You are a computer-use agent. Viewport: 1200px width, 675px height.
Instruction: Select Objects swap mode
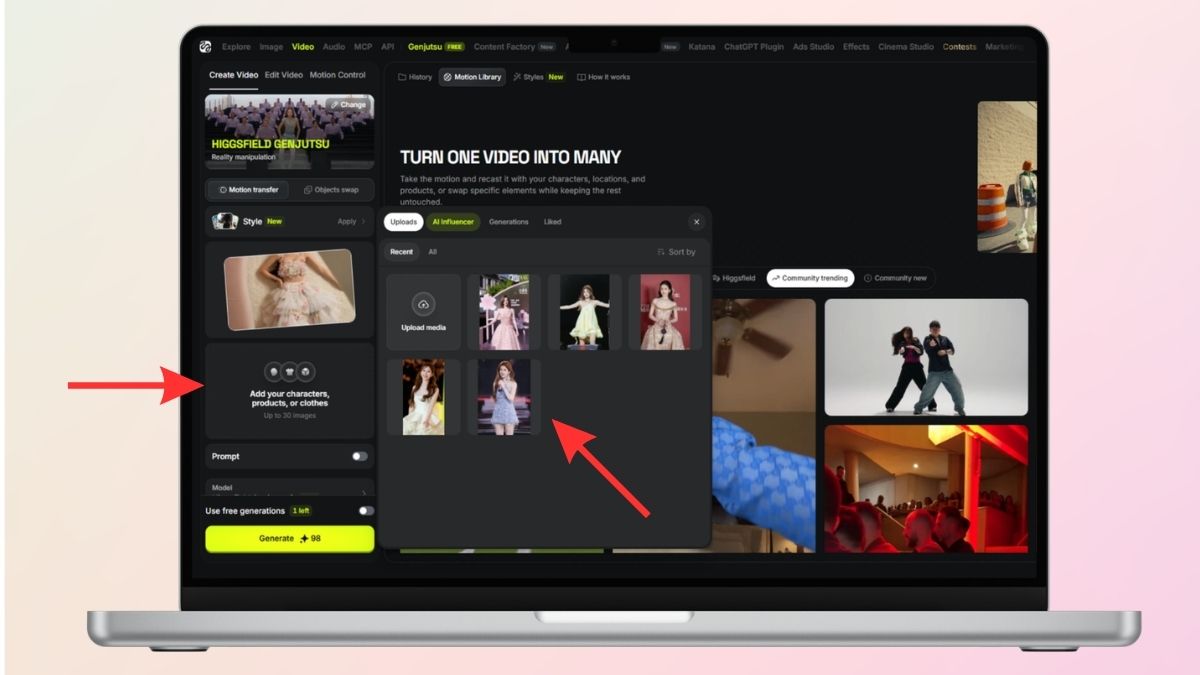click(331, 190)
